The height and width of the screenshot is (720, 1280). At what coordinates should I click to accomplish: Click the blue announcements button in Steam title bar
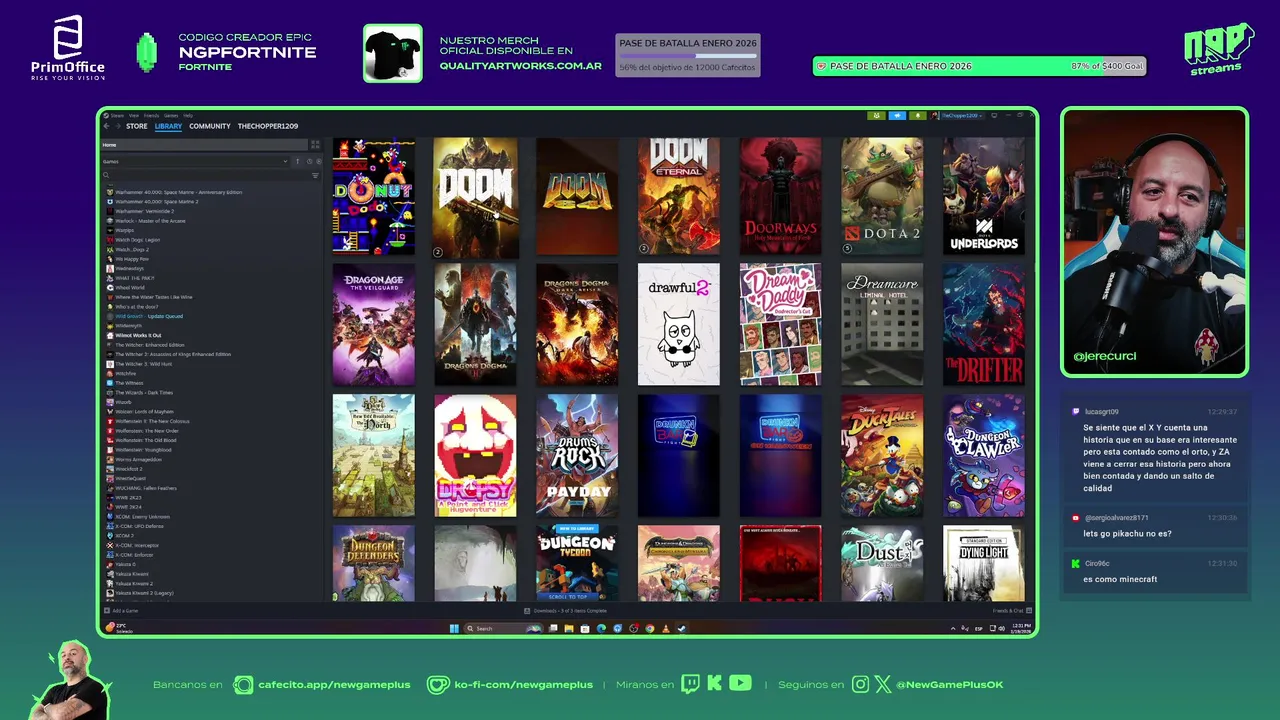coord(897,115)
